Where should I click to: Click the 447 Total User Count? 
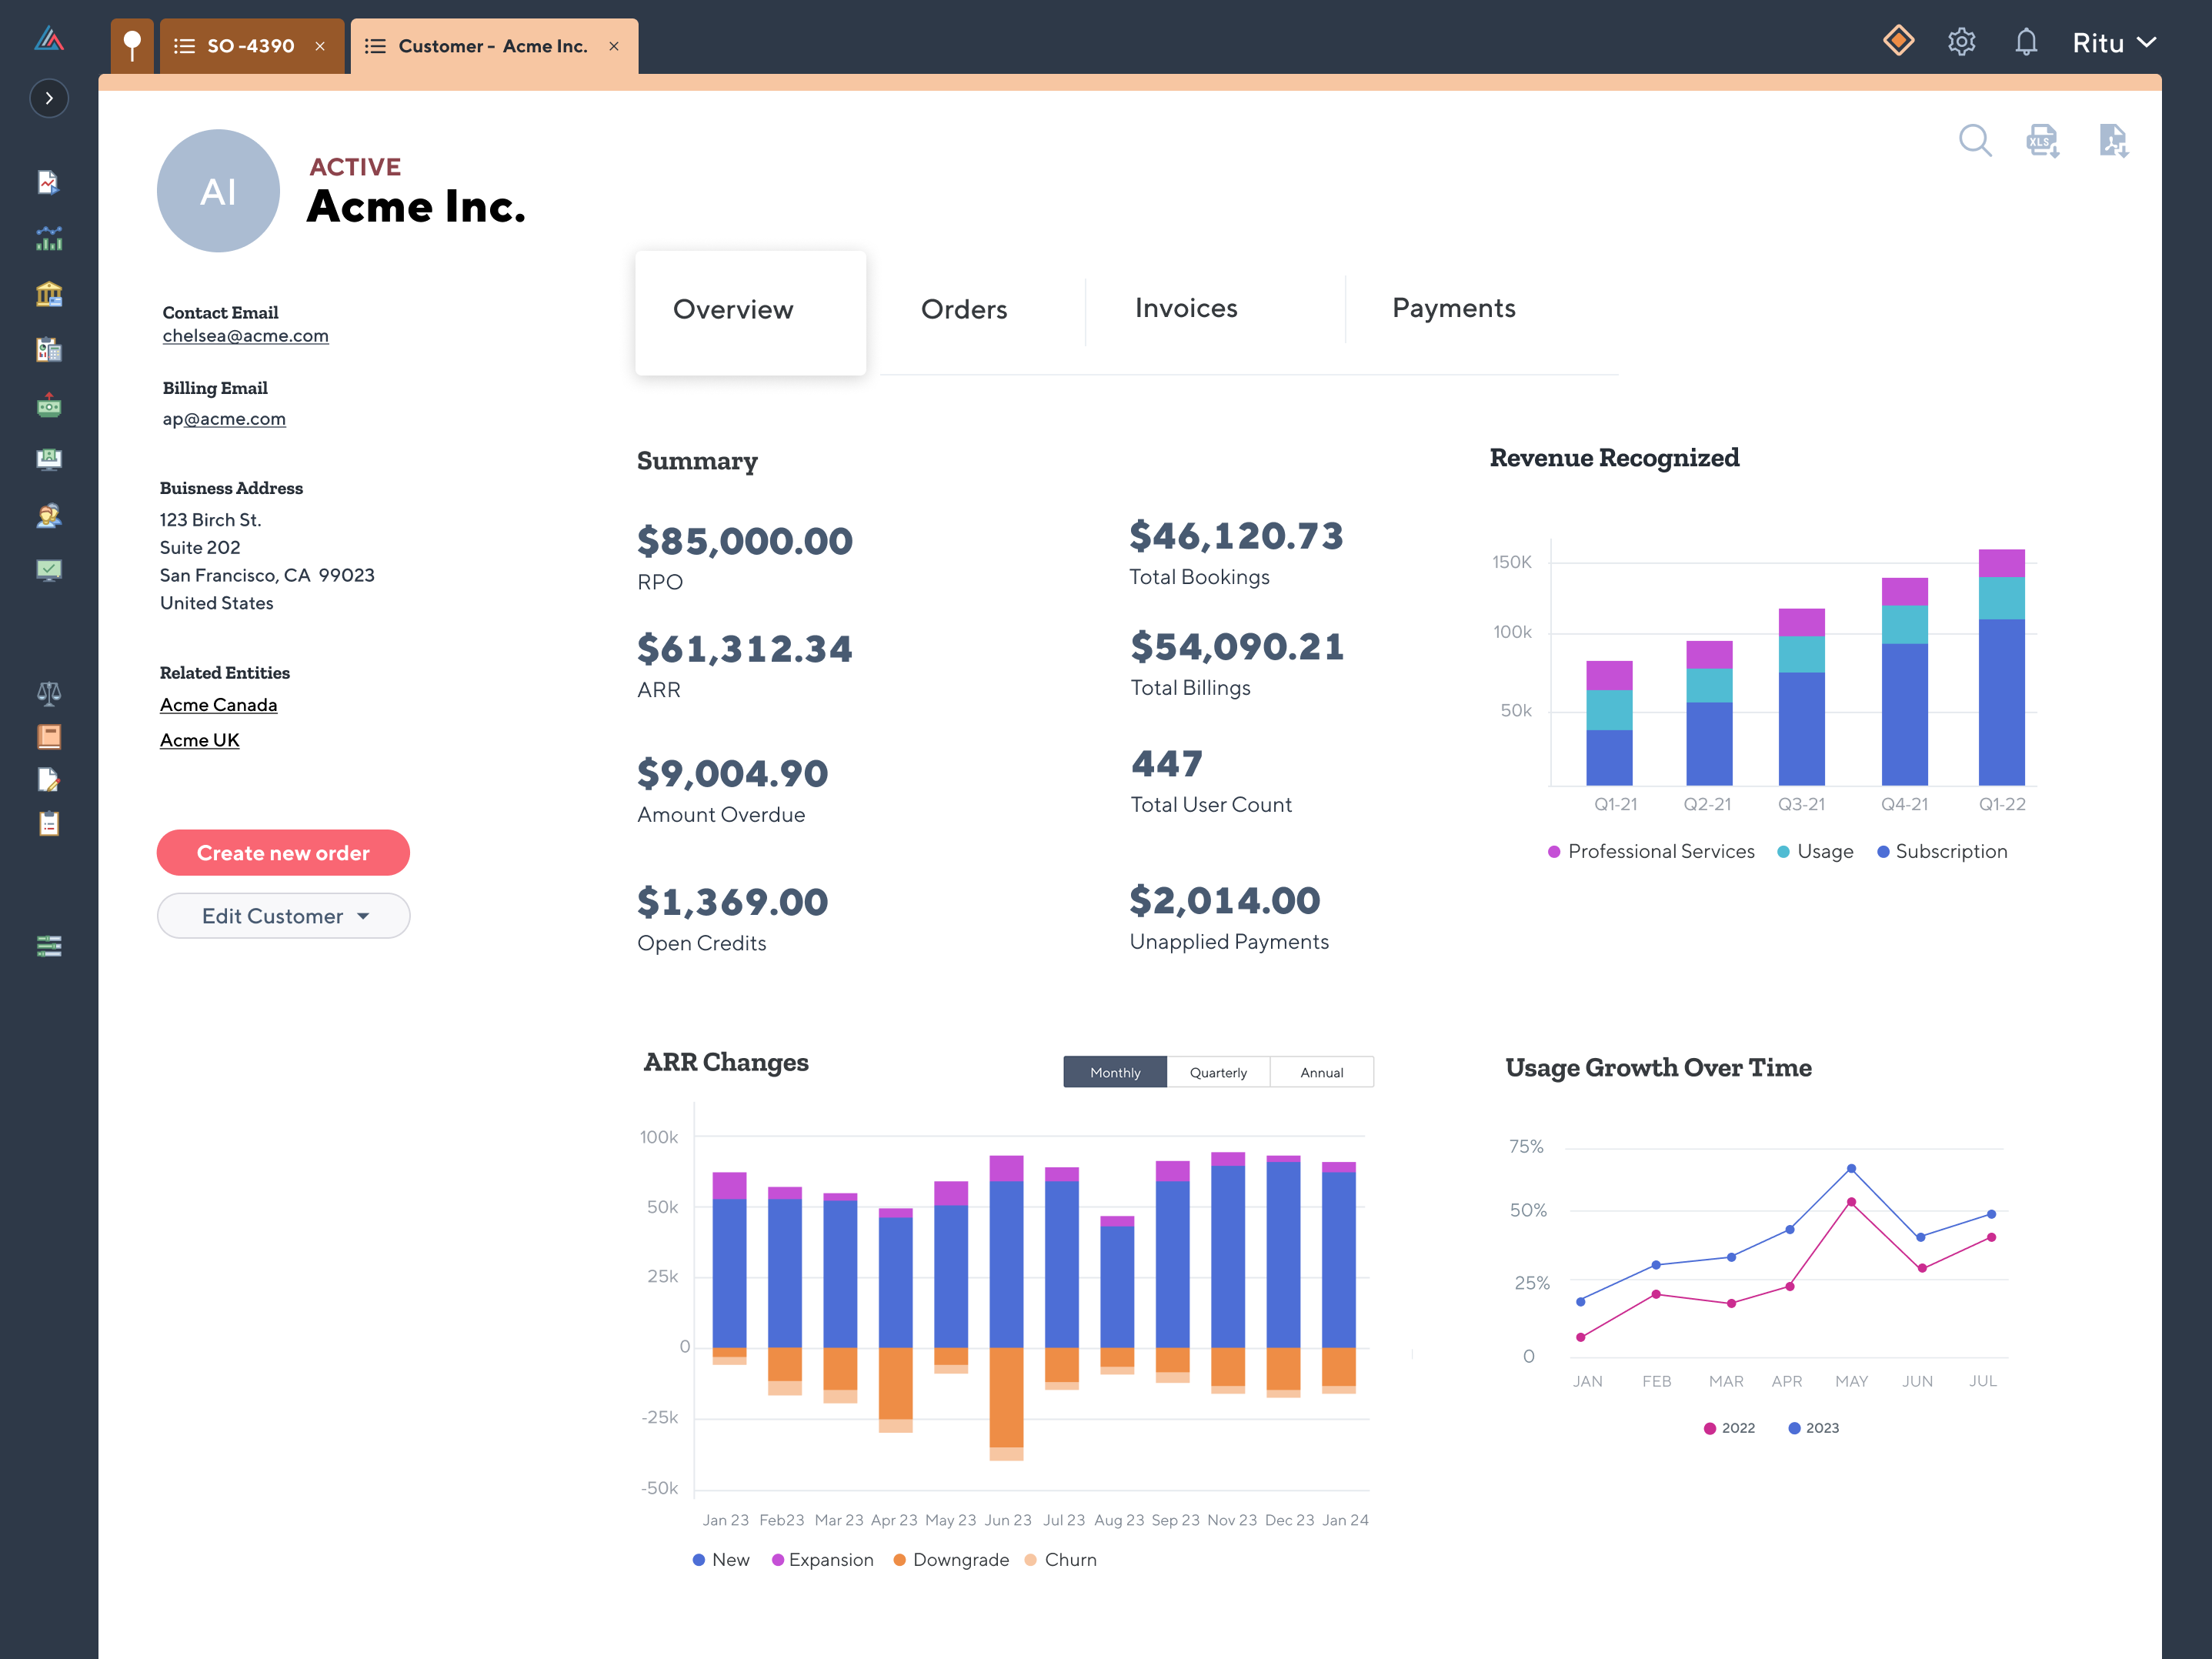tap(1167, 764)
